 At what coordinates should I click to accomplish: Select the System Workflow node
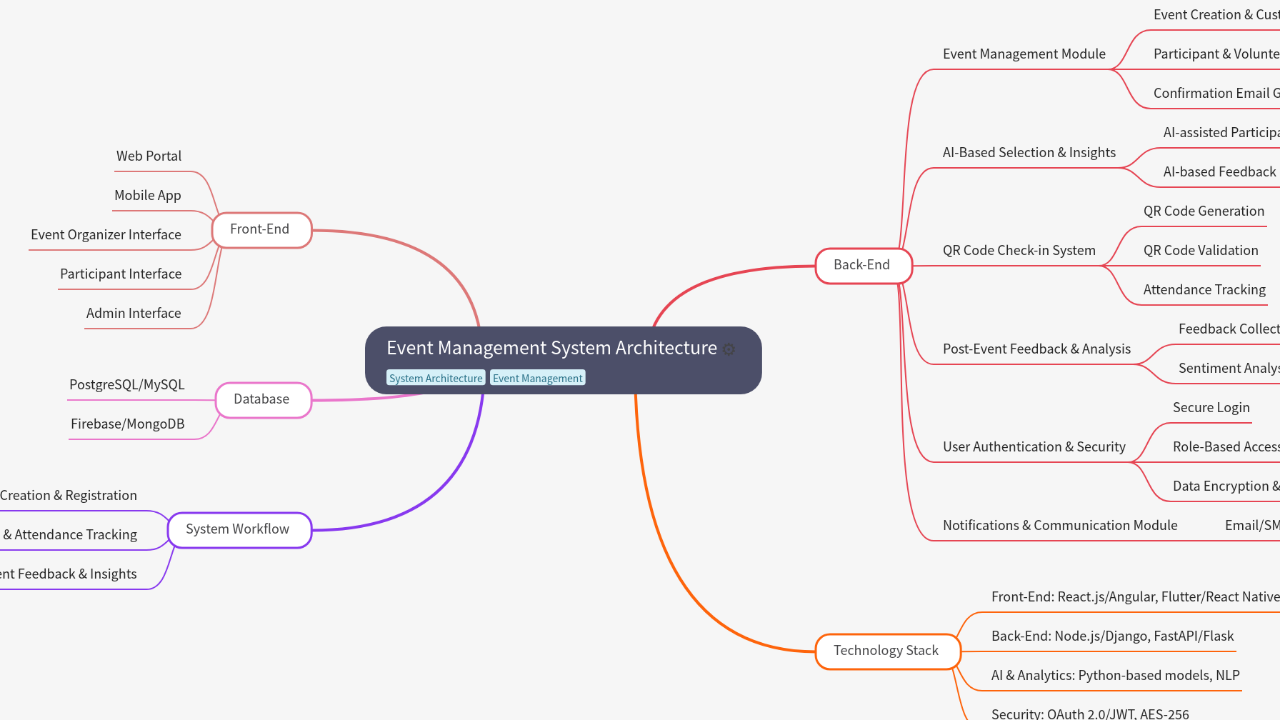(x=238, y=529)
